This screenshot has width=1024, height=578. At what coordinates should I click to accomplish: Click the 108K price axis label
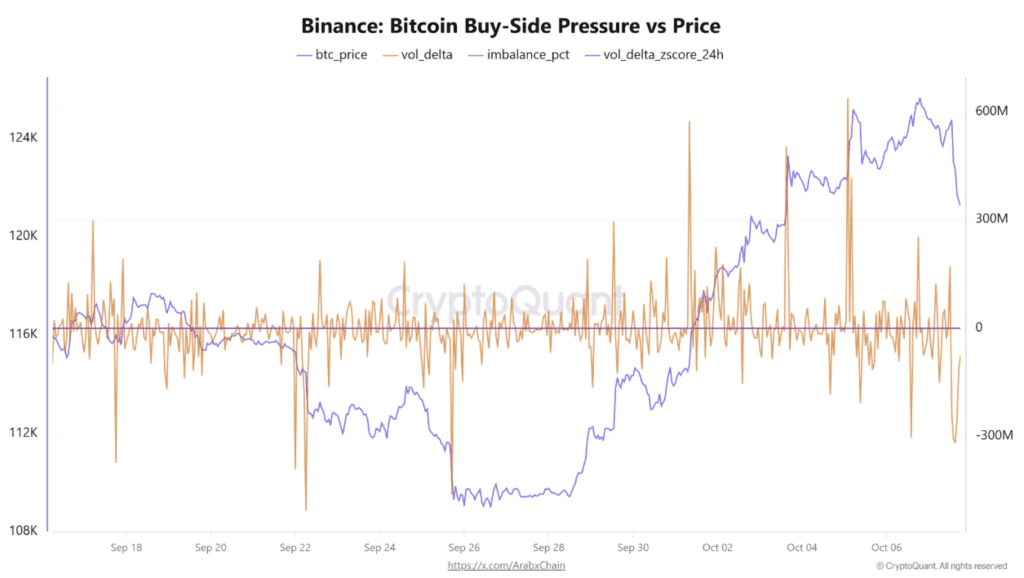23,530
